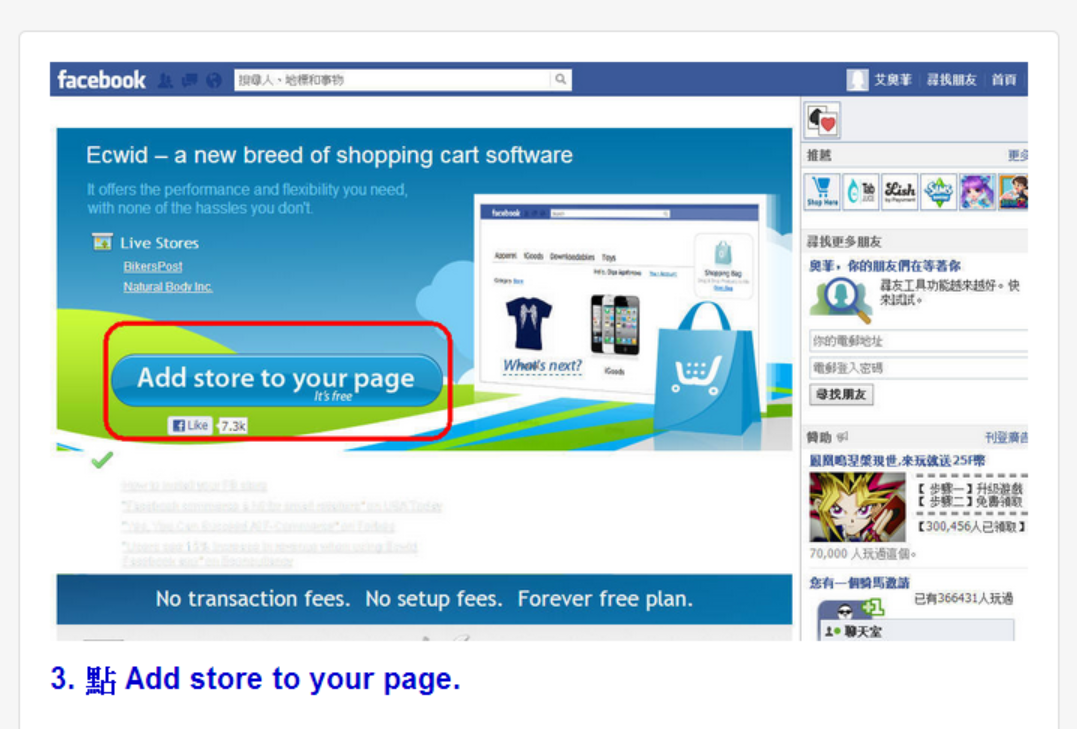Viewport: 1077px width, 729px height.
Task: Open the Lish app icon
Action: coord(900,192)
